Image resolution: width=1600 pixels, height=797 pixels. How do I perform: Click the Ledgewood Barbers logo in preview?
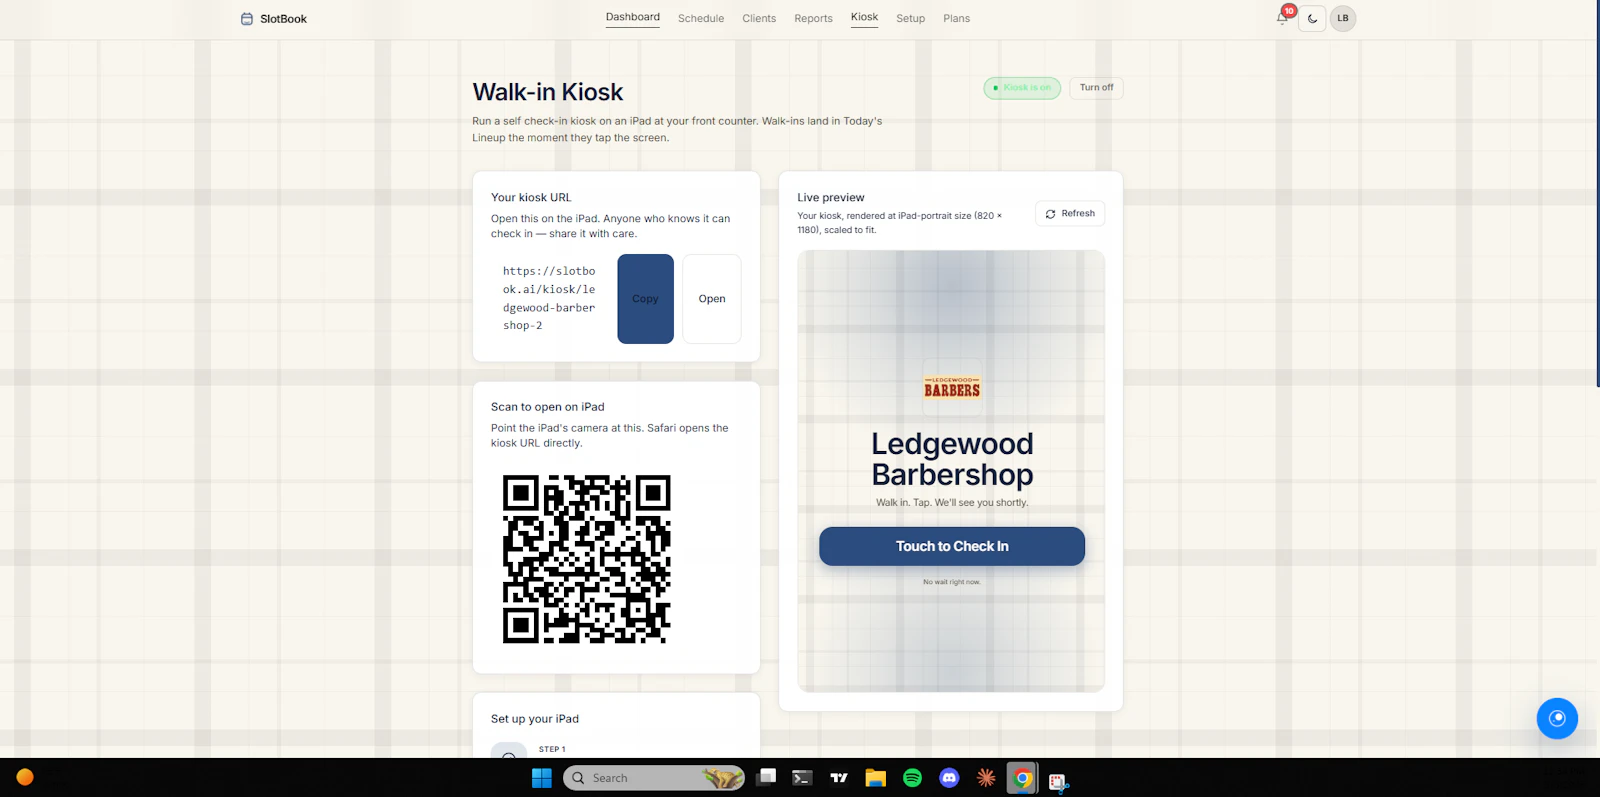(x=952, y=387)
